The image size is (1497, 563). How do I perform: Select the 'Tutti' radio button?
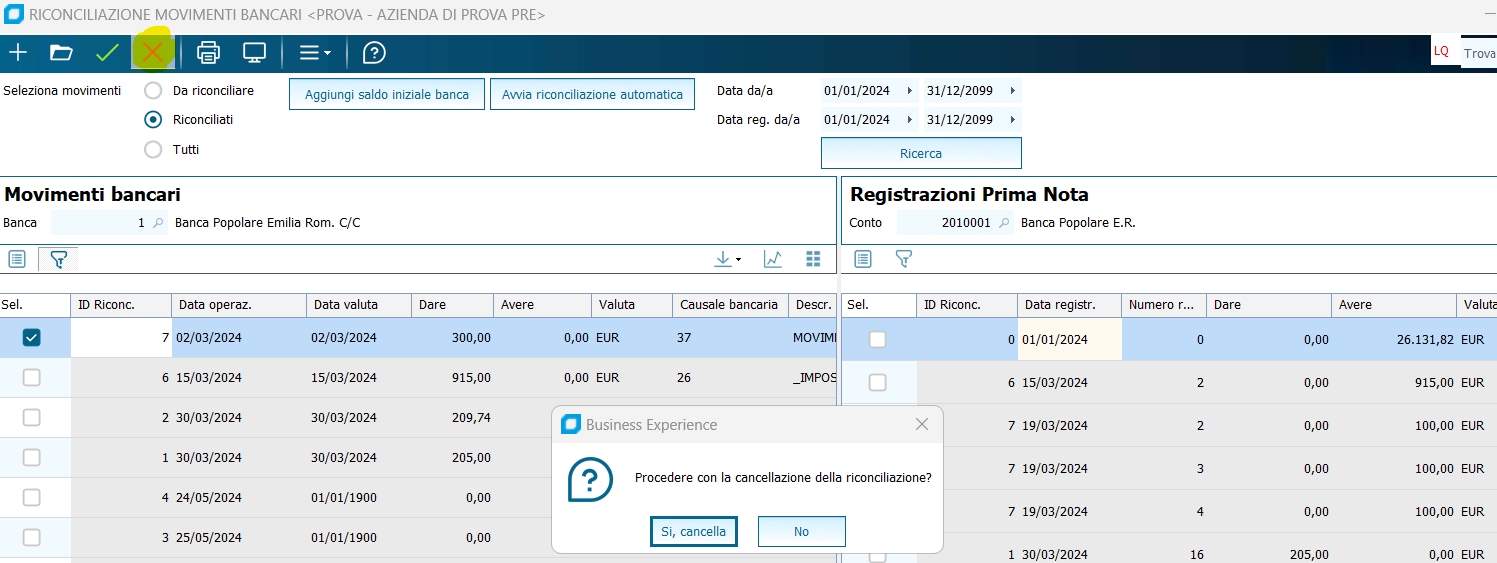[153, 149]
